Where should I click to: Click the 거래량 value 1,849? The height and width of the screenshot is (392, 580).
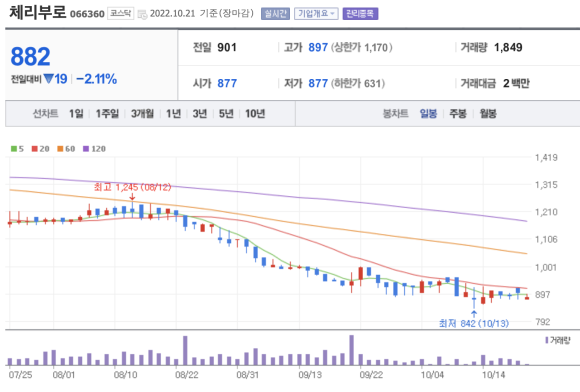click(508, 47)
